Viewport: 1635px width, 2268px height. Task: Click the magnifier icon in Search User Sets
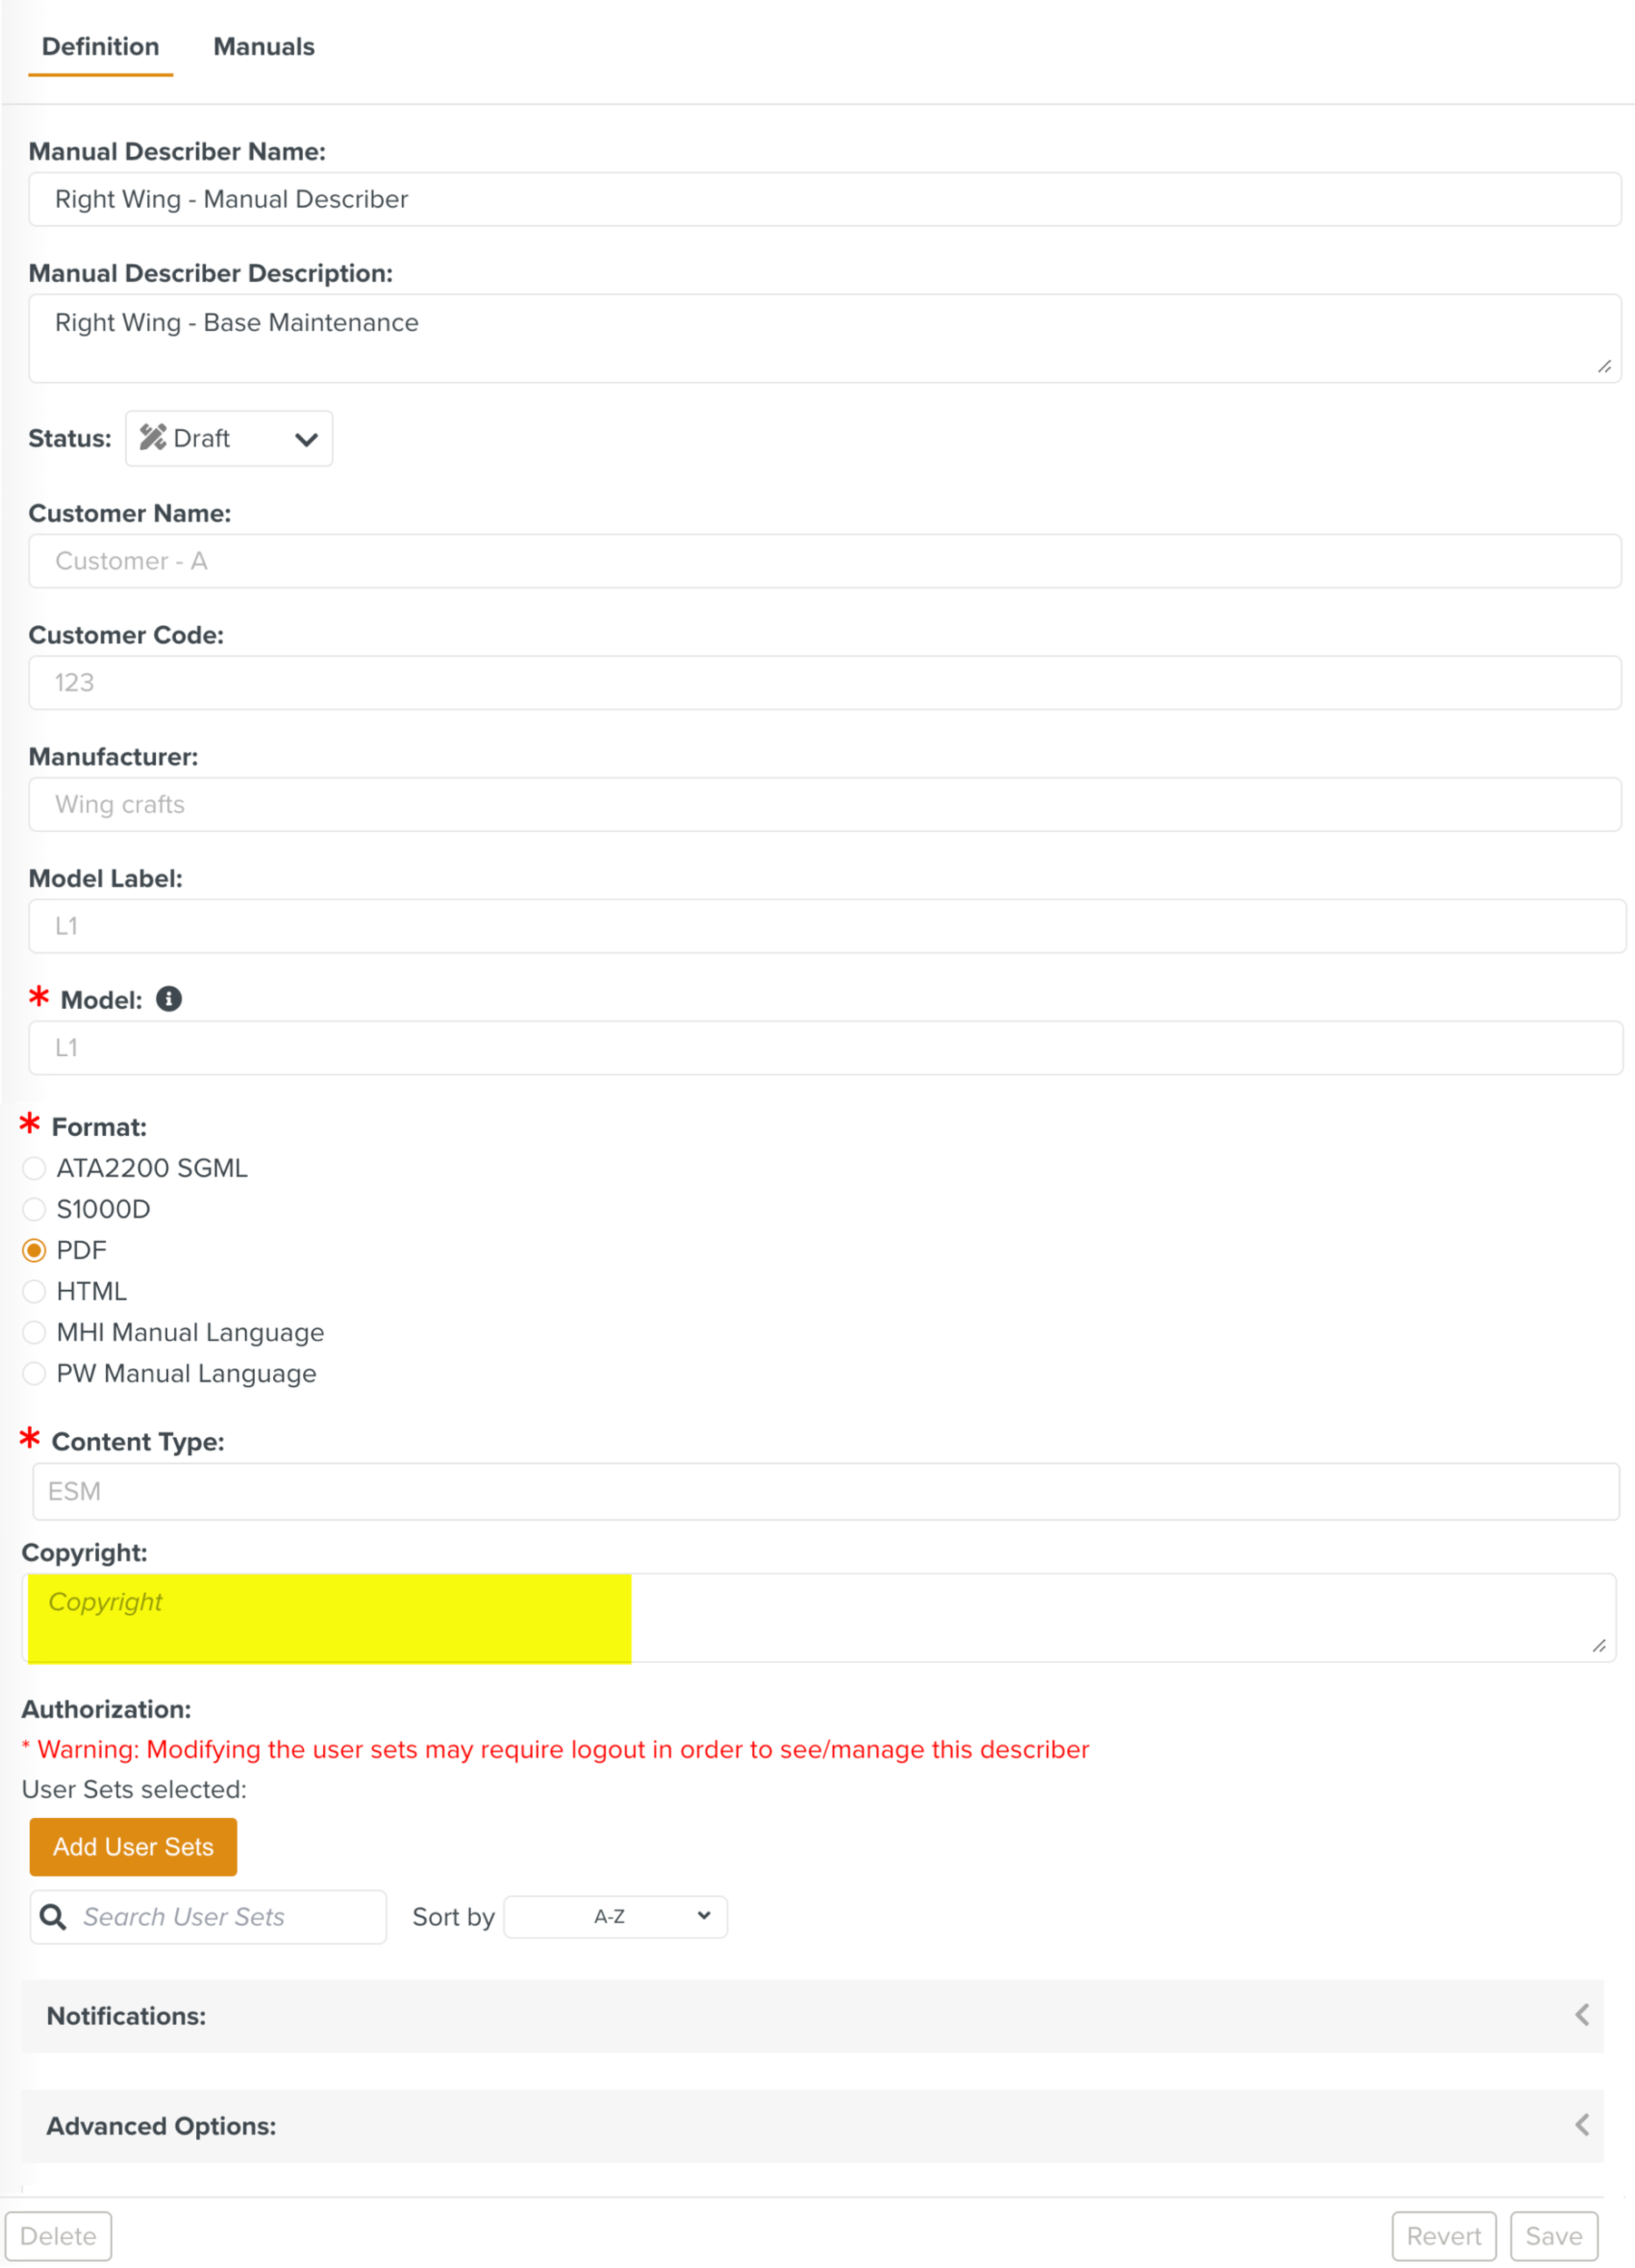click(52, 1916)
